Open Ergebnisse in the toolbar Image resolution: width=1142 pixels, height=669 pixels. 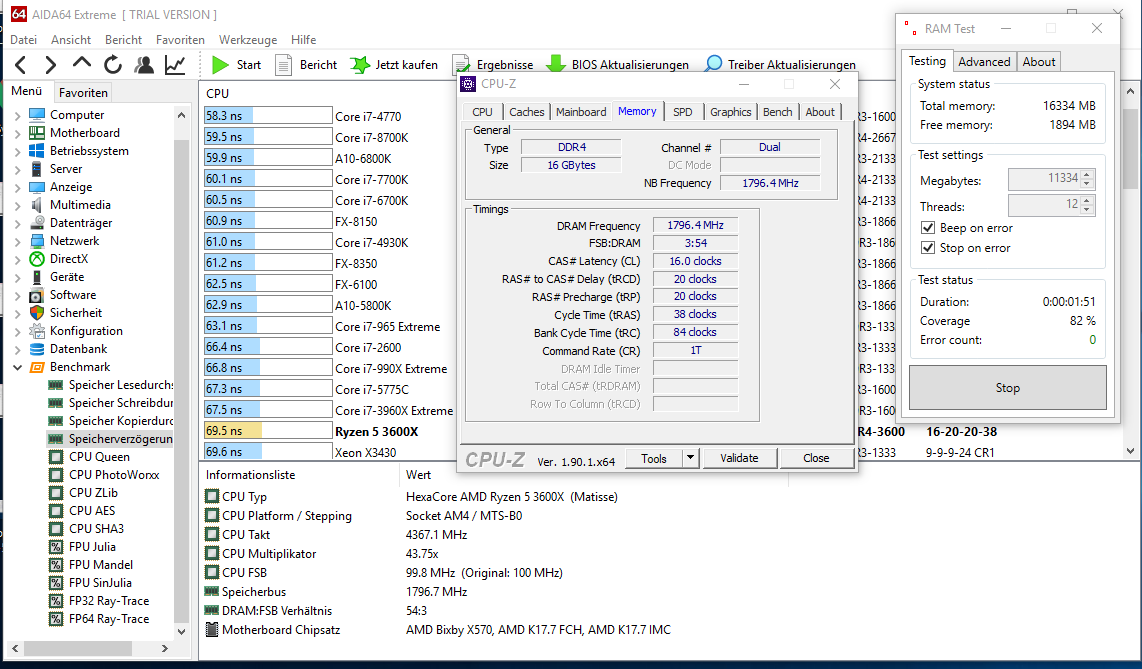493,65
